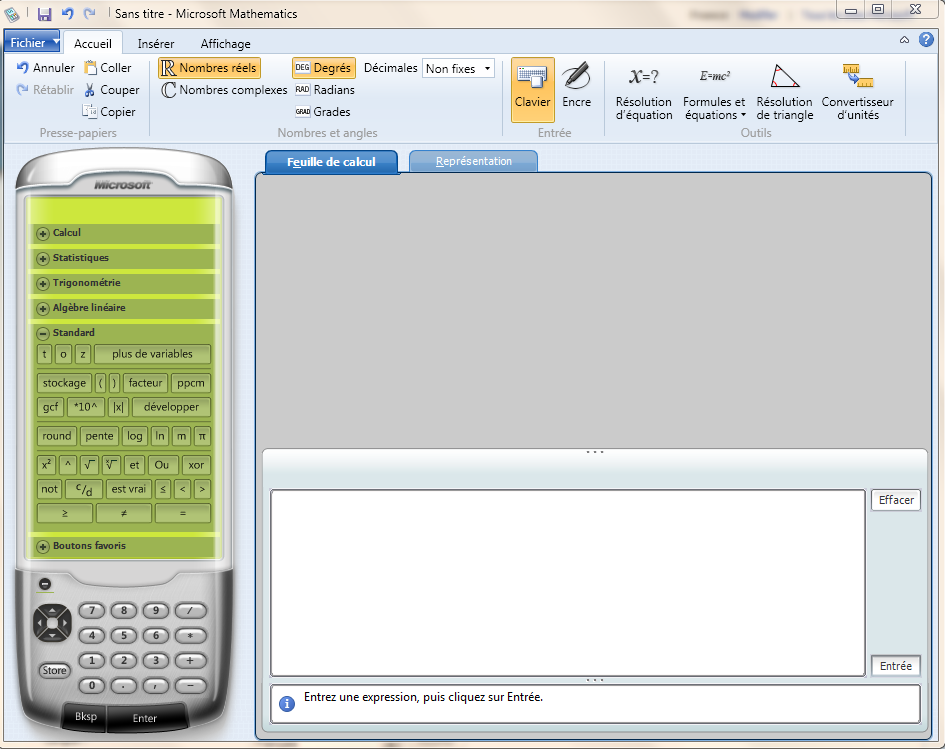Click Annuler in the Presse-papiers group
This screenshot has width=945, height=749.
46,67
